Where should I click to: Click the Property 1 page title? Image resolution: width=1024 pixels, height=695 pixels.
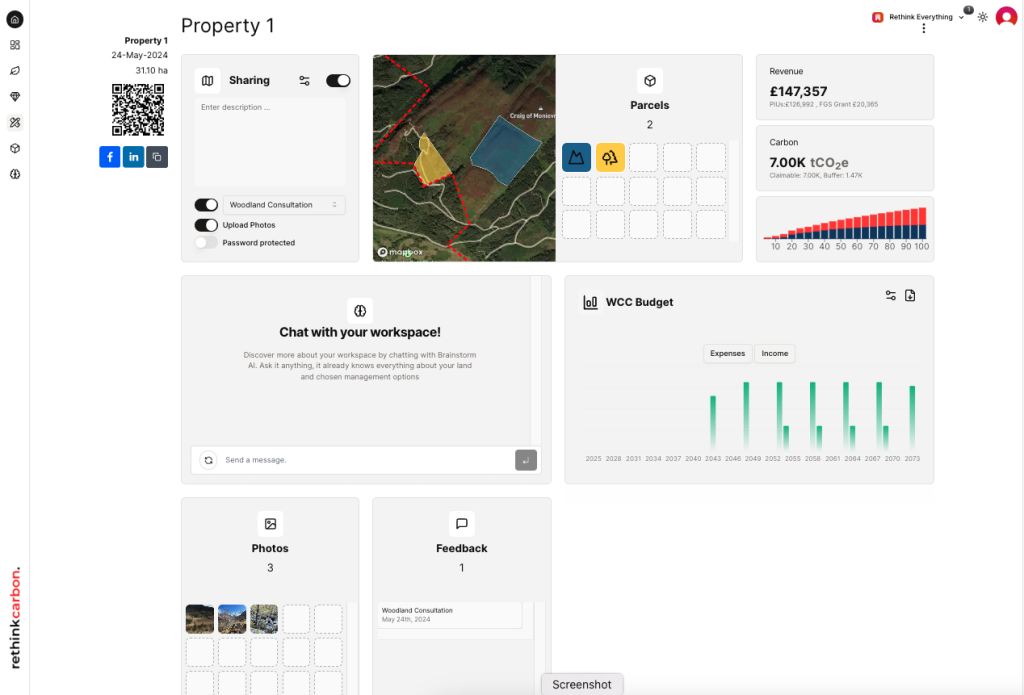coord(228,25)
